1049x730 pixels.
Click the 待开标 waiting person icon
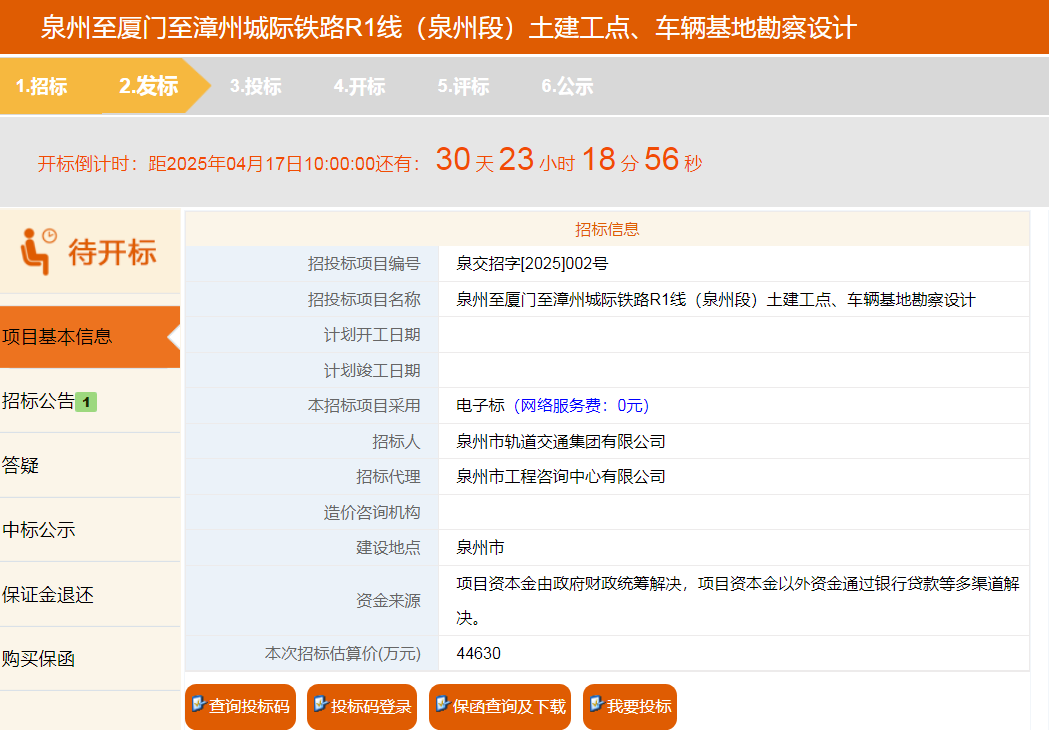39,251
